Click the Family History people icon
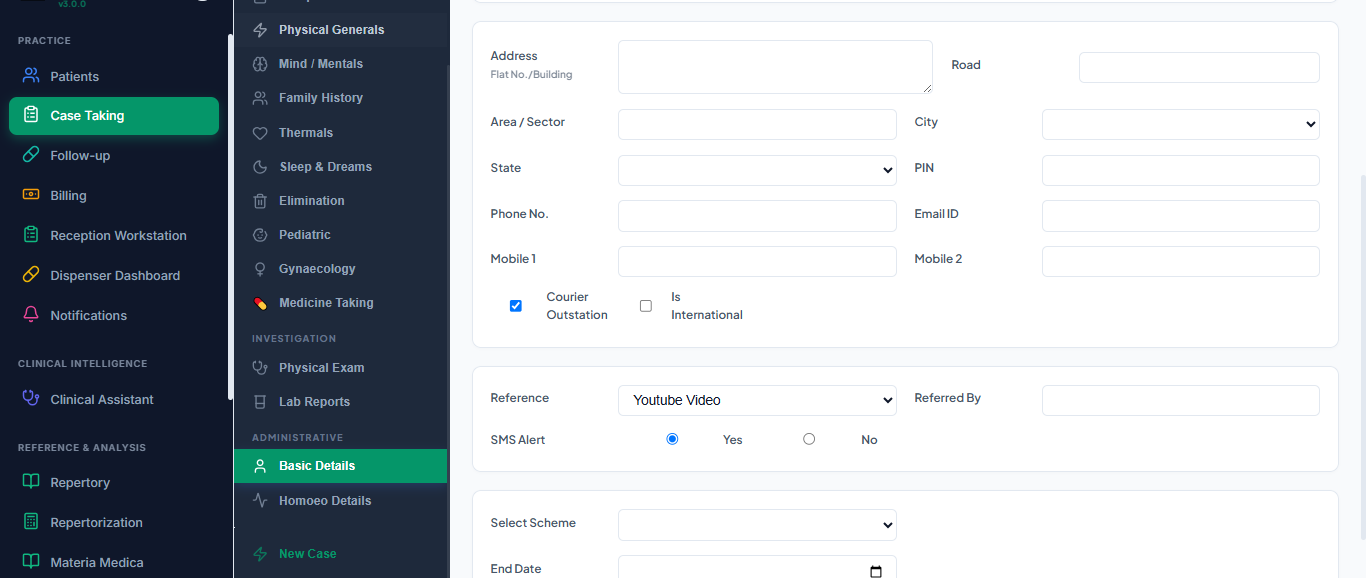This screenshot has width=1366, height=578. point(260,98)
